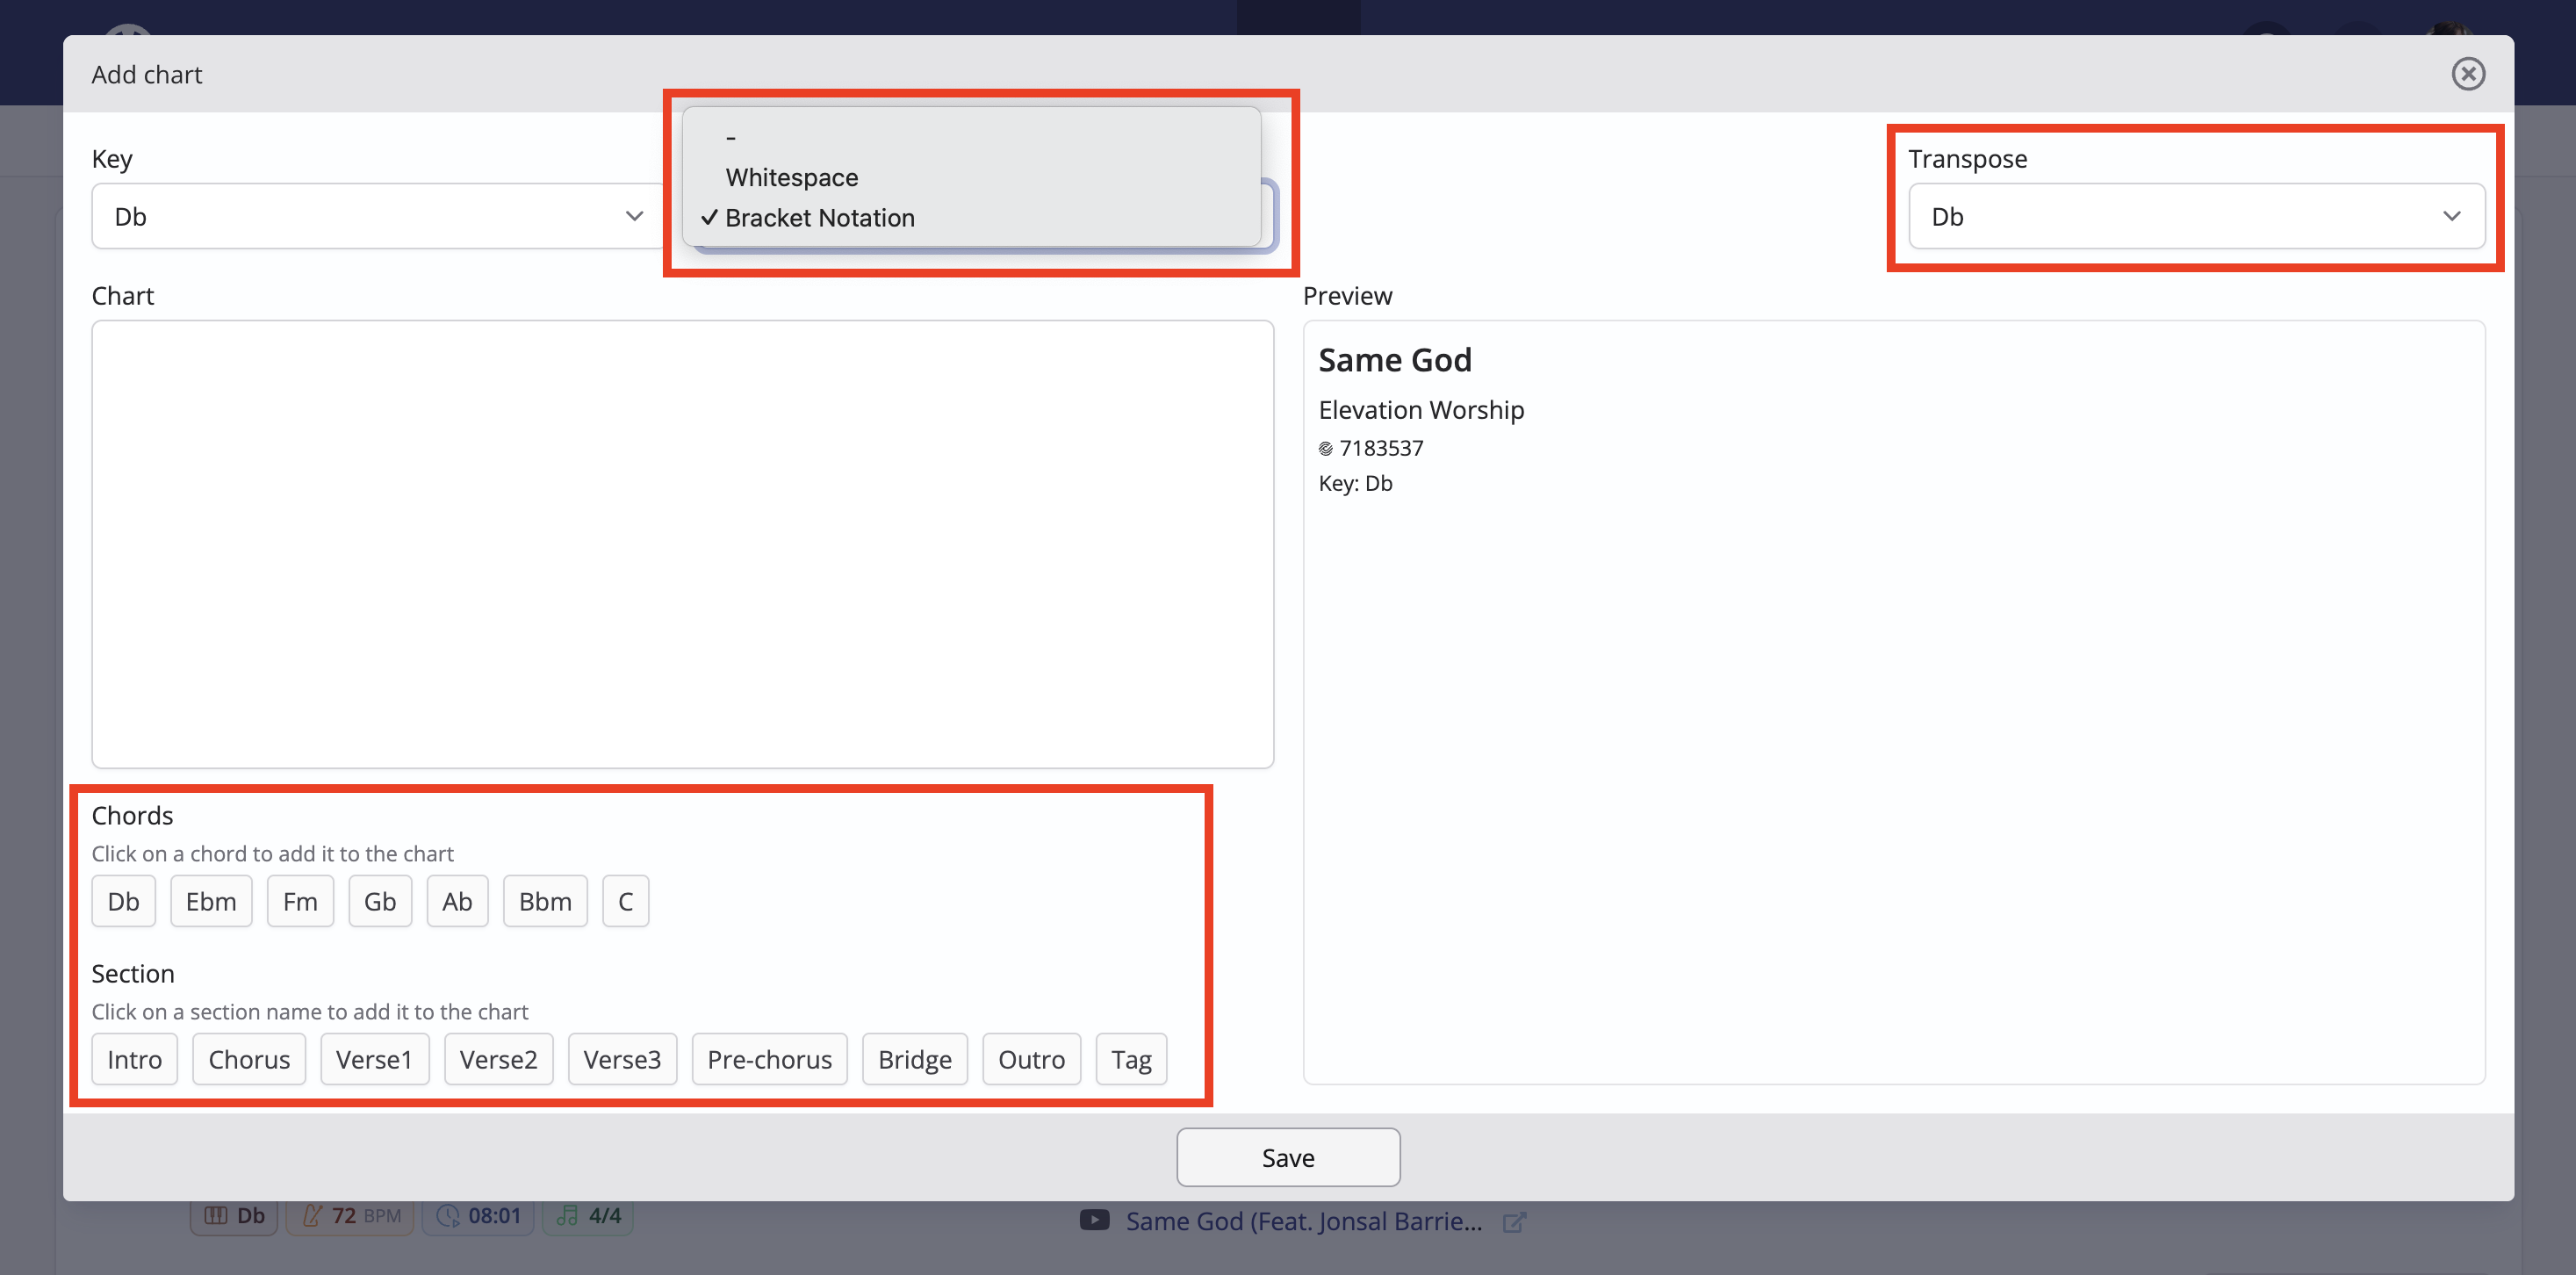
Task: Click the Elevation Worship artist text in preview
Action: [x=1421, y=410]
